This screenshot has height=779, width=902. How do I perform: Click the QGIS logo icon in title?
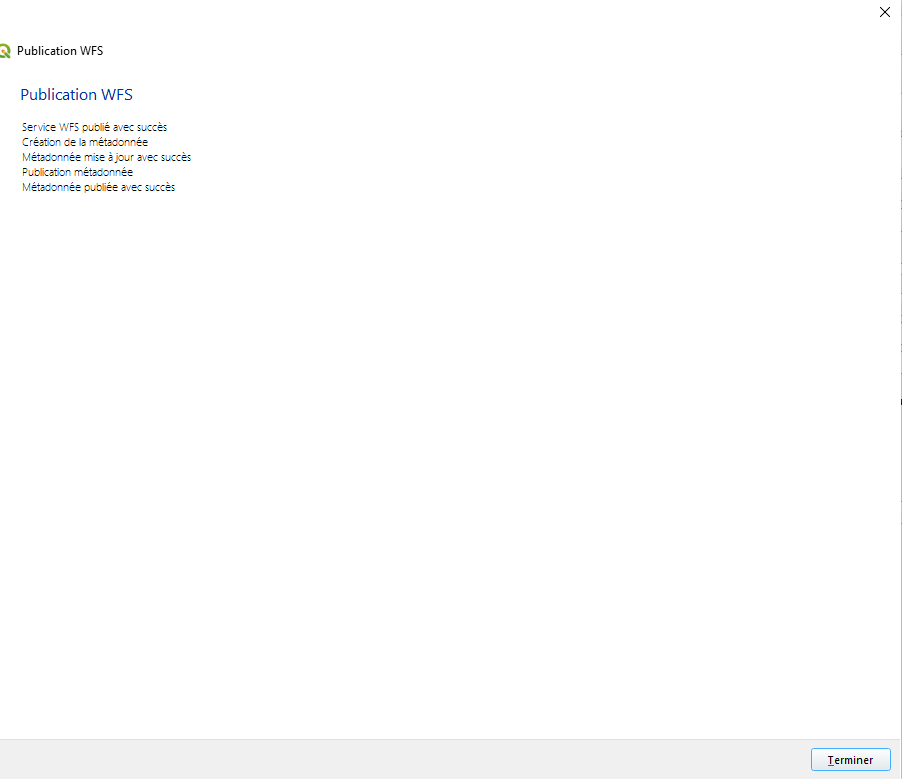point(5,51)
